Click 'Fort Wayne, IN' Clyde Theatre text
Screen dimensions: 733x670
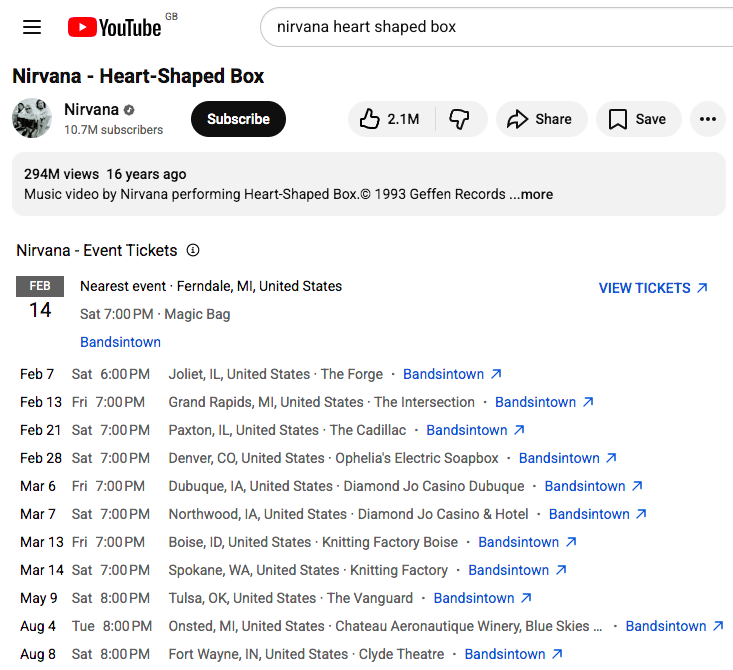(x=306, y=654)
